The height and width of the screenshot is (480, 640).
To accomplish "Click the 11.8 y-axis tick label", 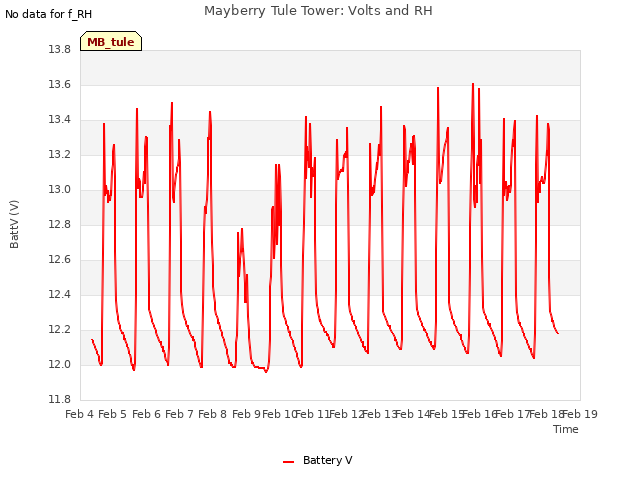I will tap(60, 400).
